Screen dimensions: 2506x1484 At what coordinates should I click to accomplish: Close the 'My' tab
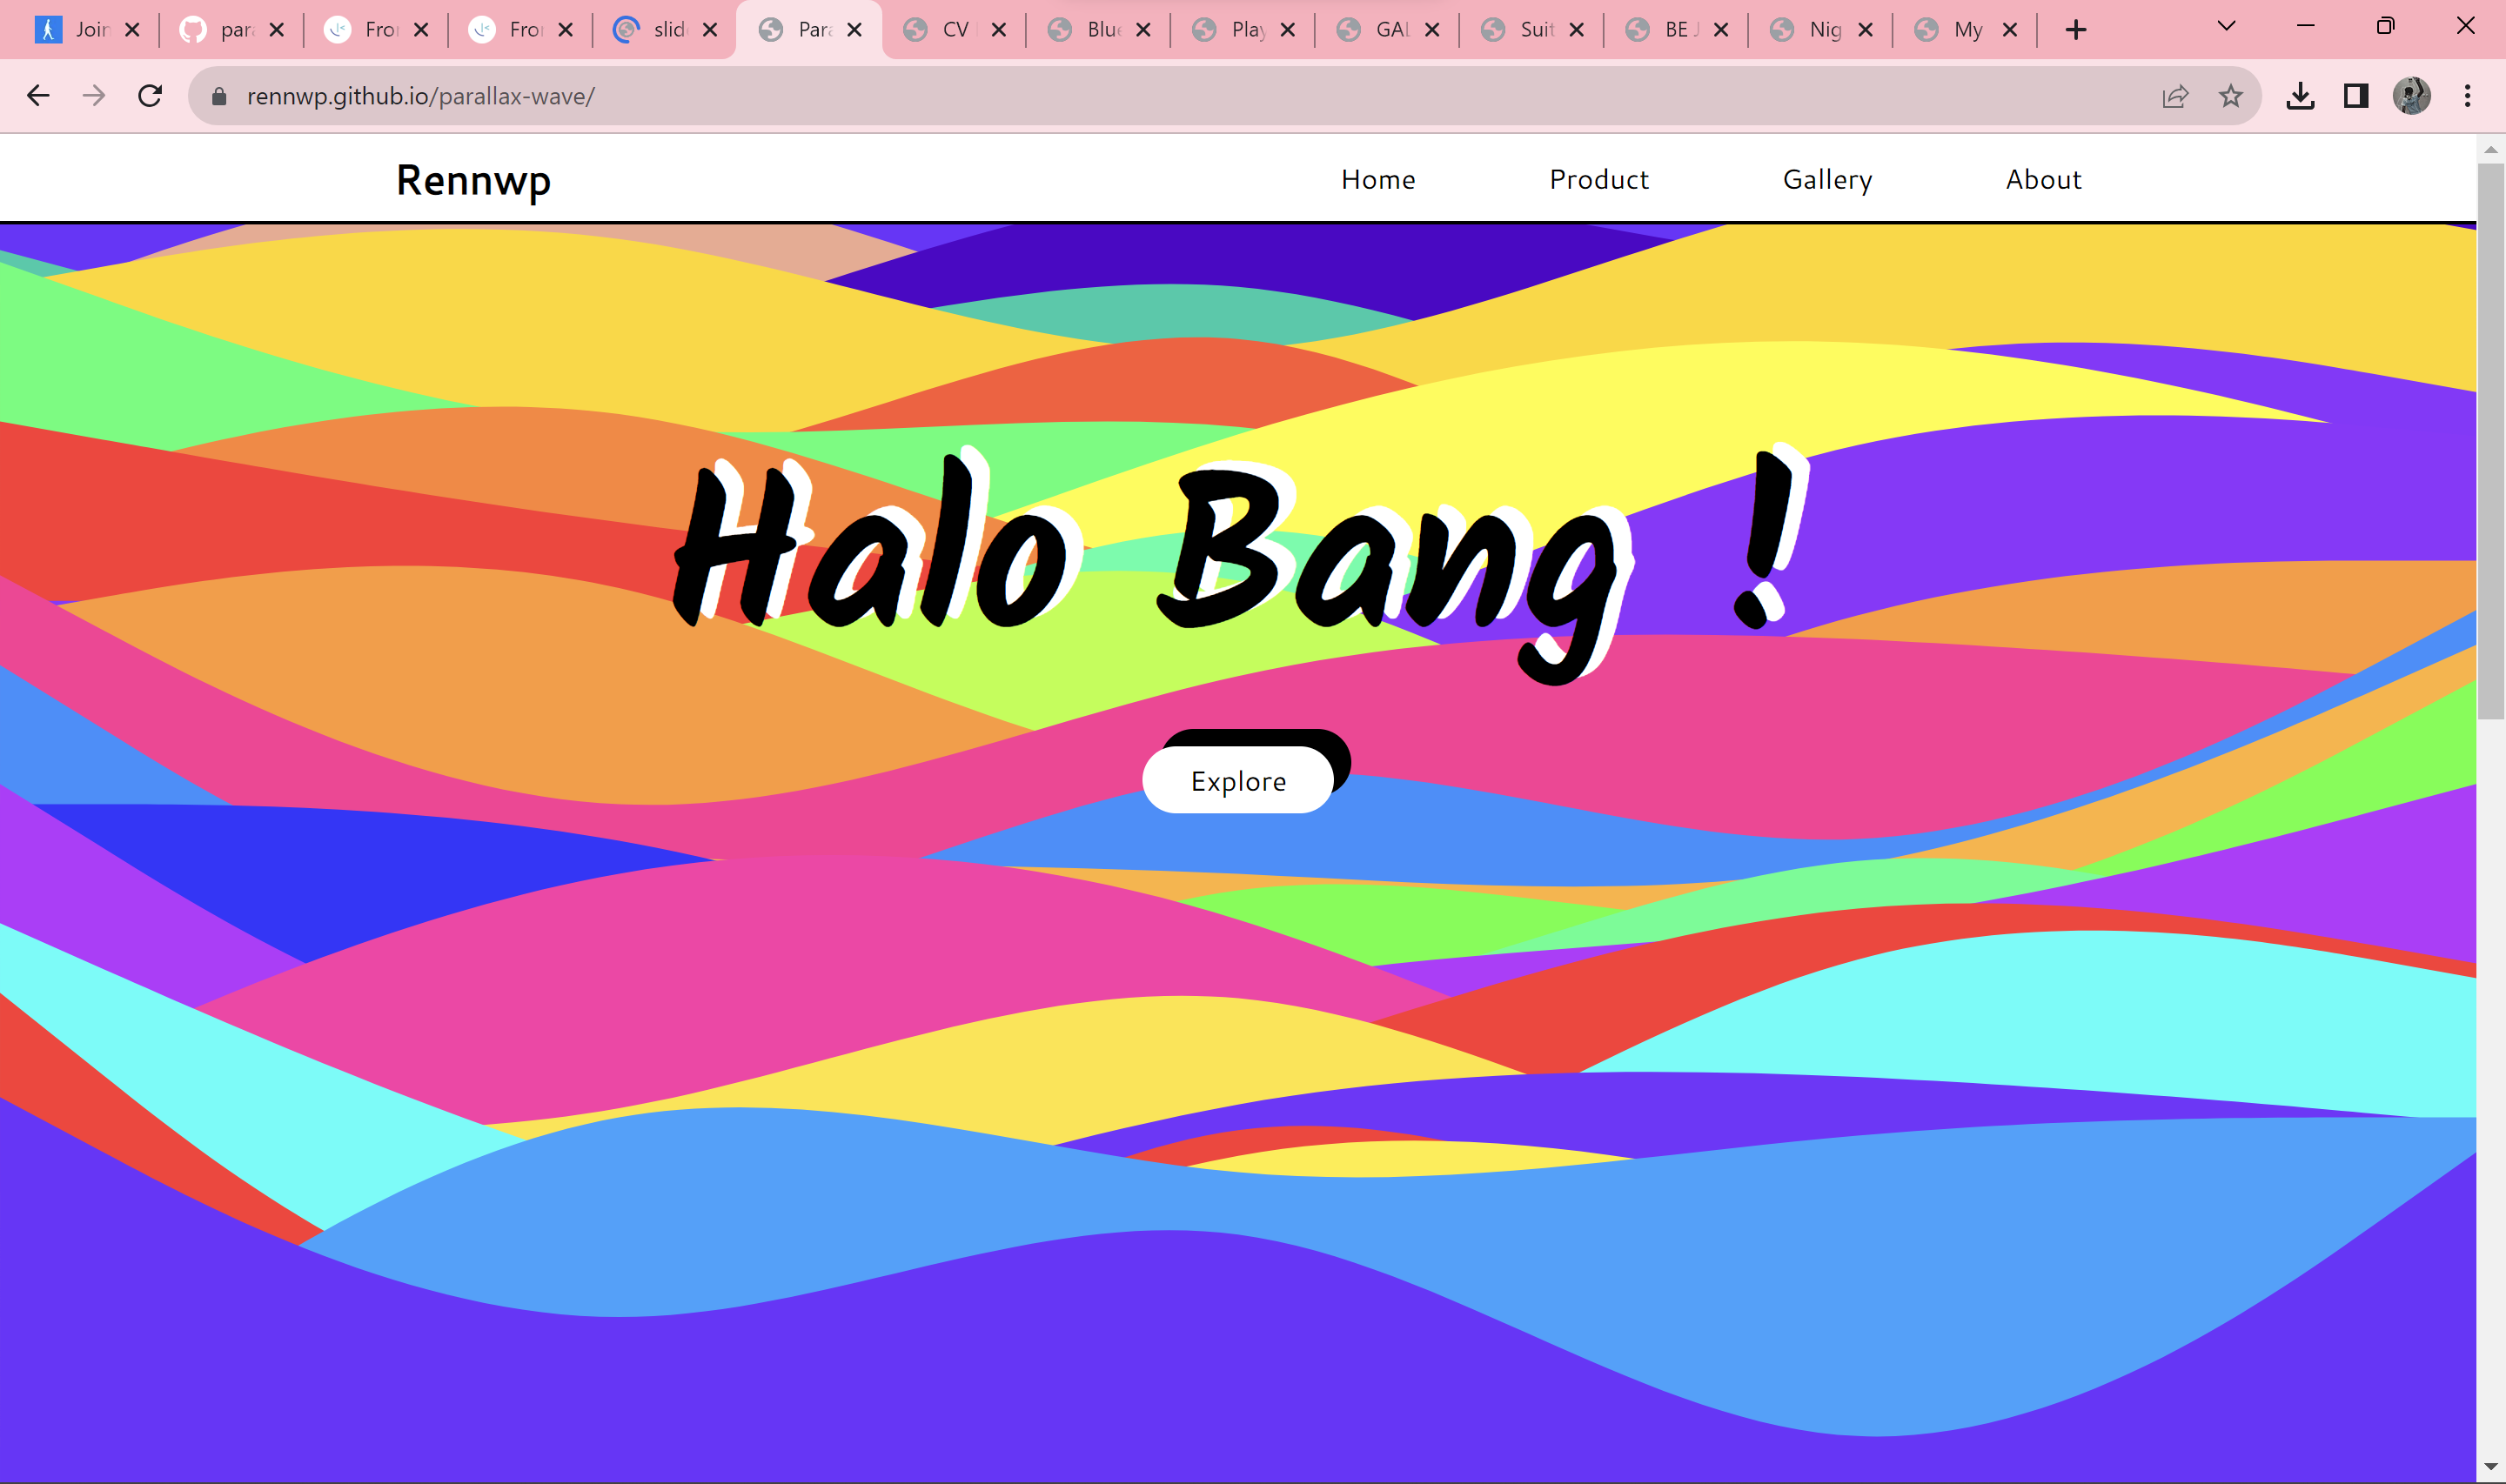click(x=2009, y=30)
